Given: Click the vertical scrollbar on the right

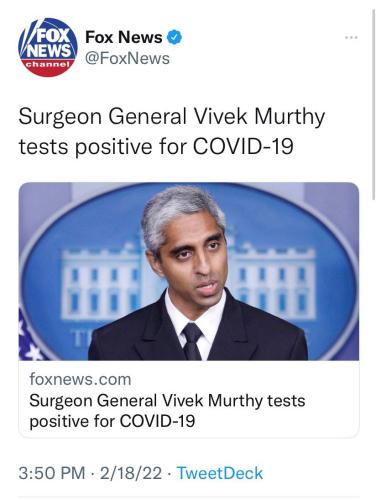Looking at the screenshot, I should (373, 105).
